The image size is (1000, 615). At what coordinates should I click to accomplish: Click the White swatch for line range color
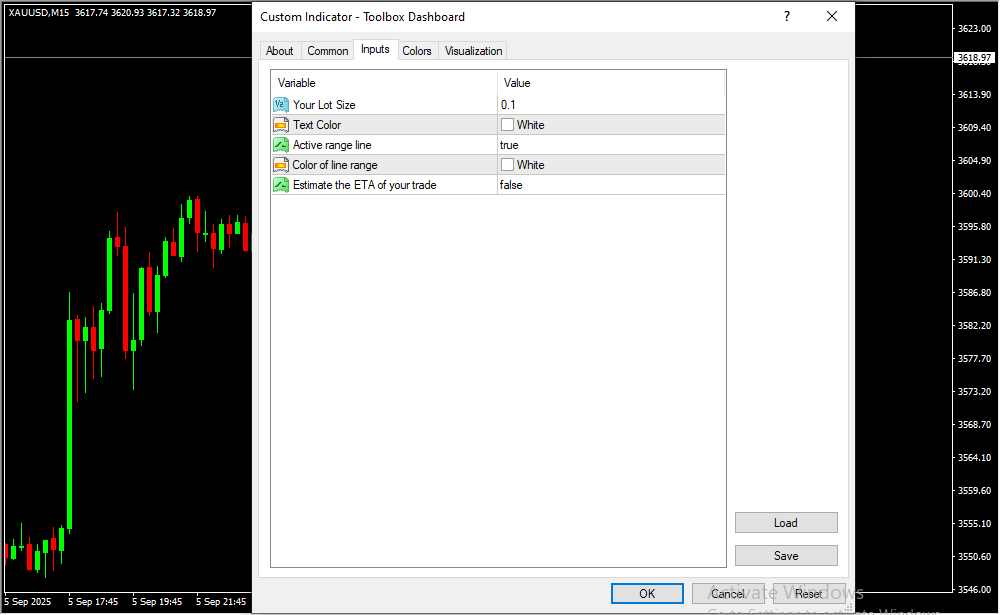click(508, 165)
